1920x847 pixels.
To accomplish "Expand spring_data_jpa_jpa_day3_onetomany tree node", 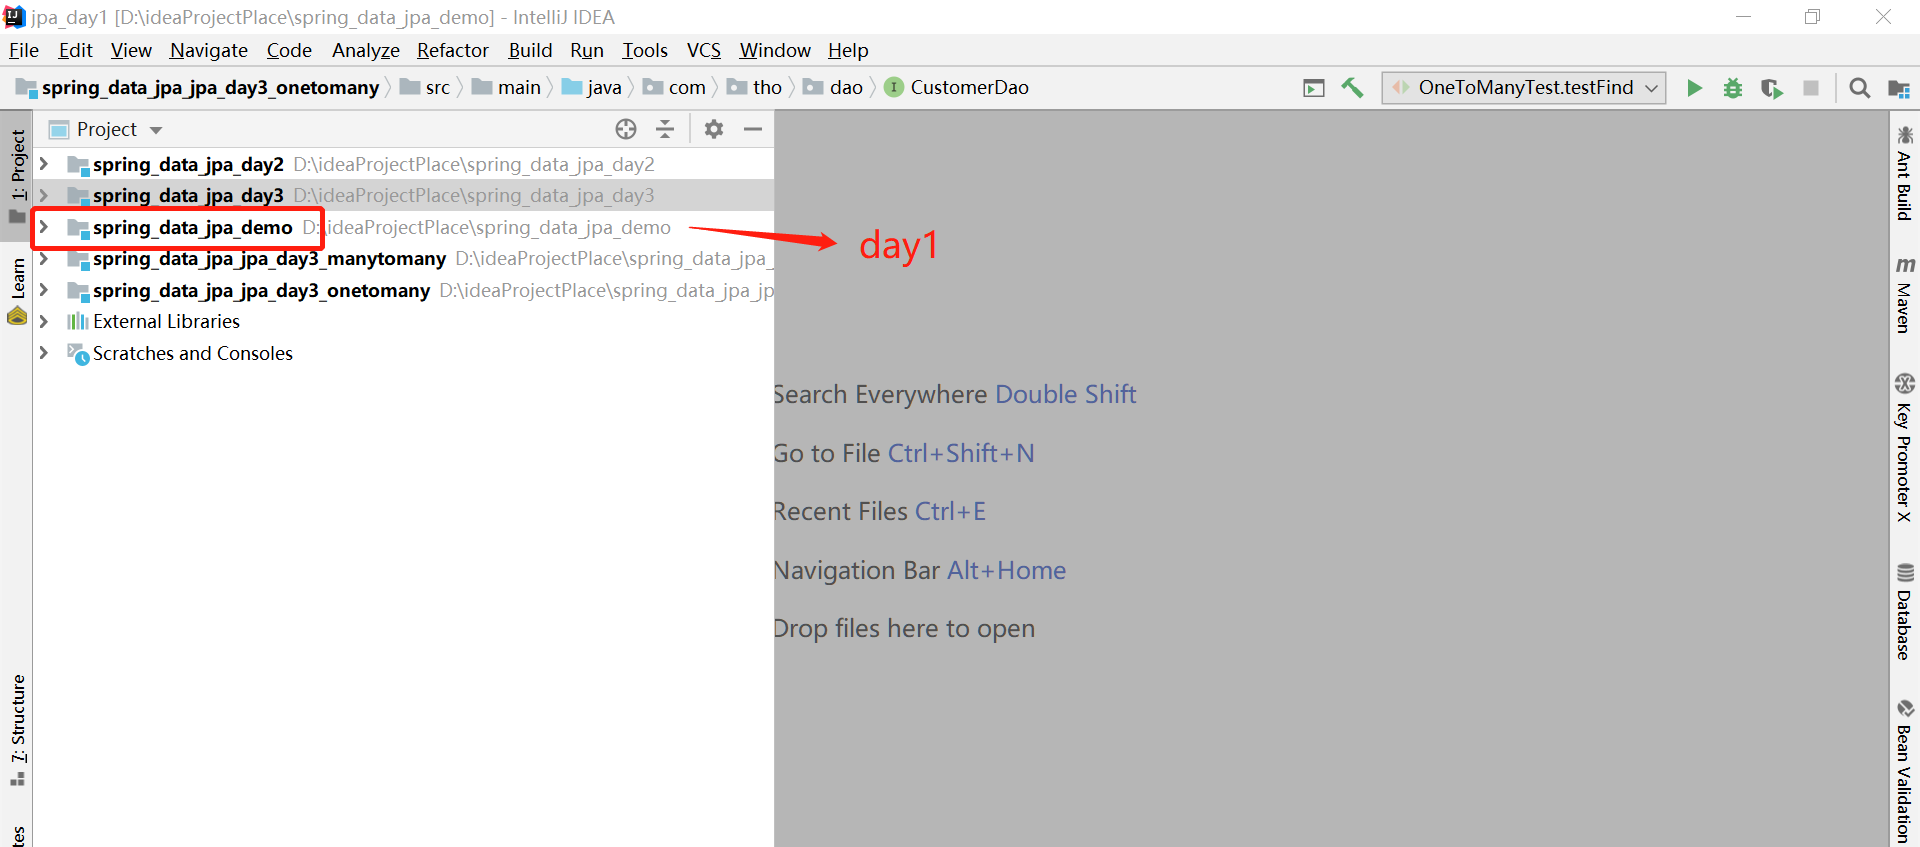I will (x=44, y=290).
